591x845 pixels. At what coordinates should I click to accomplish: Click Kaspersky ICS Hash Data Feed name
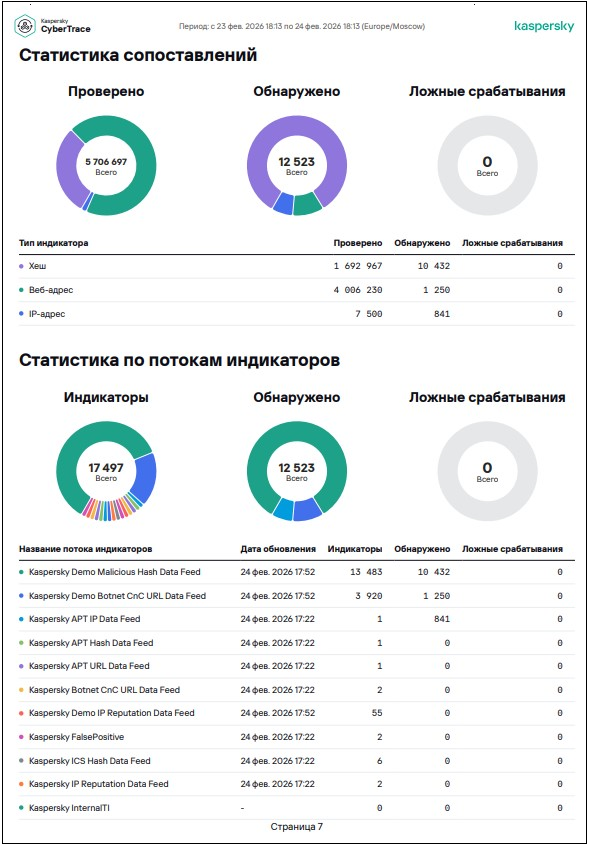(x=89, y=761)
